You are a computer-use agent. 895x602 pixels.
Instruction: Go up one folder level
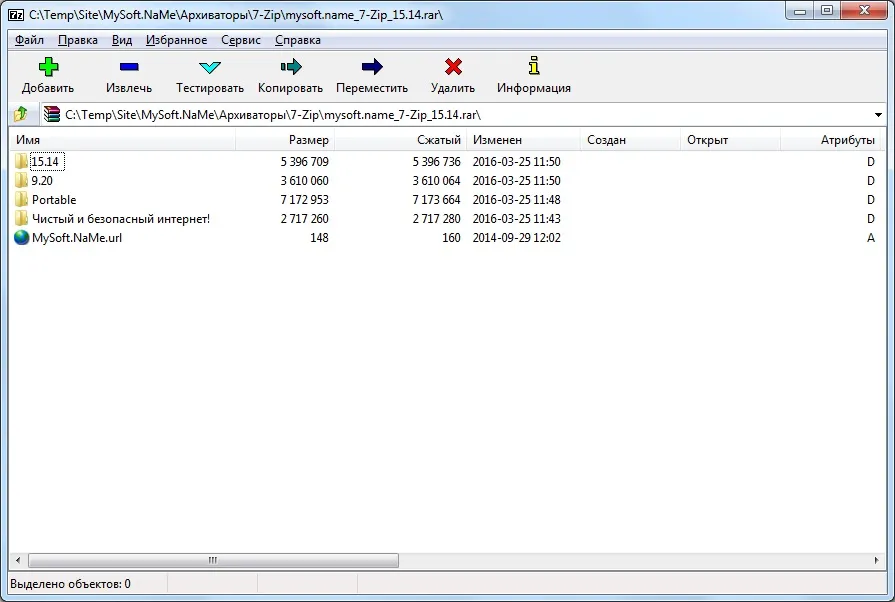pyautogui.click(x=21, y=114)
